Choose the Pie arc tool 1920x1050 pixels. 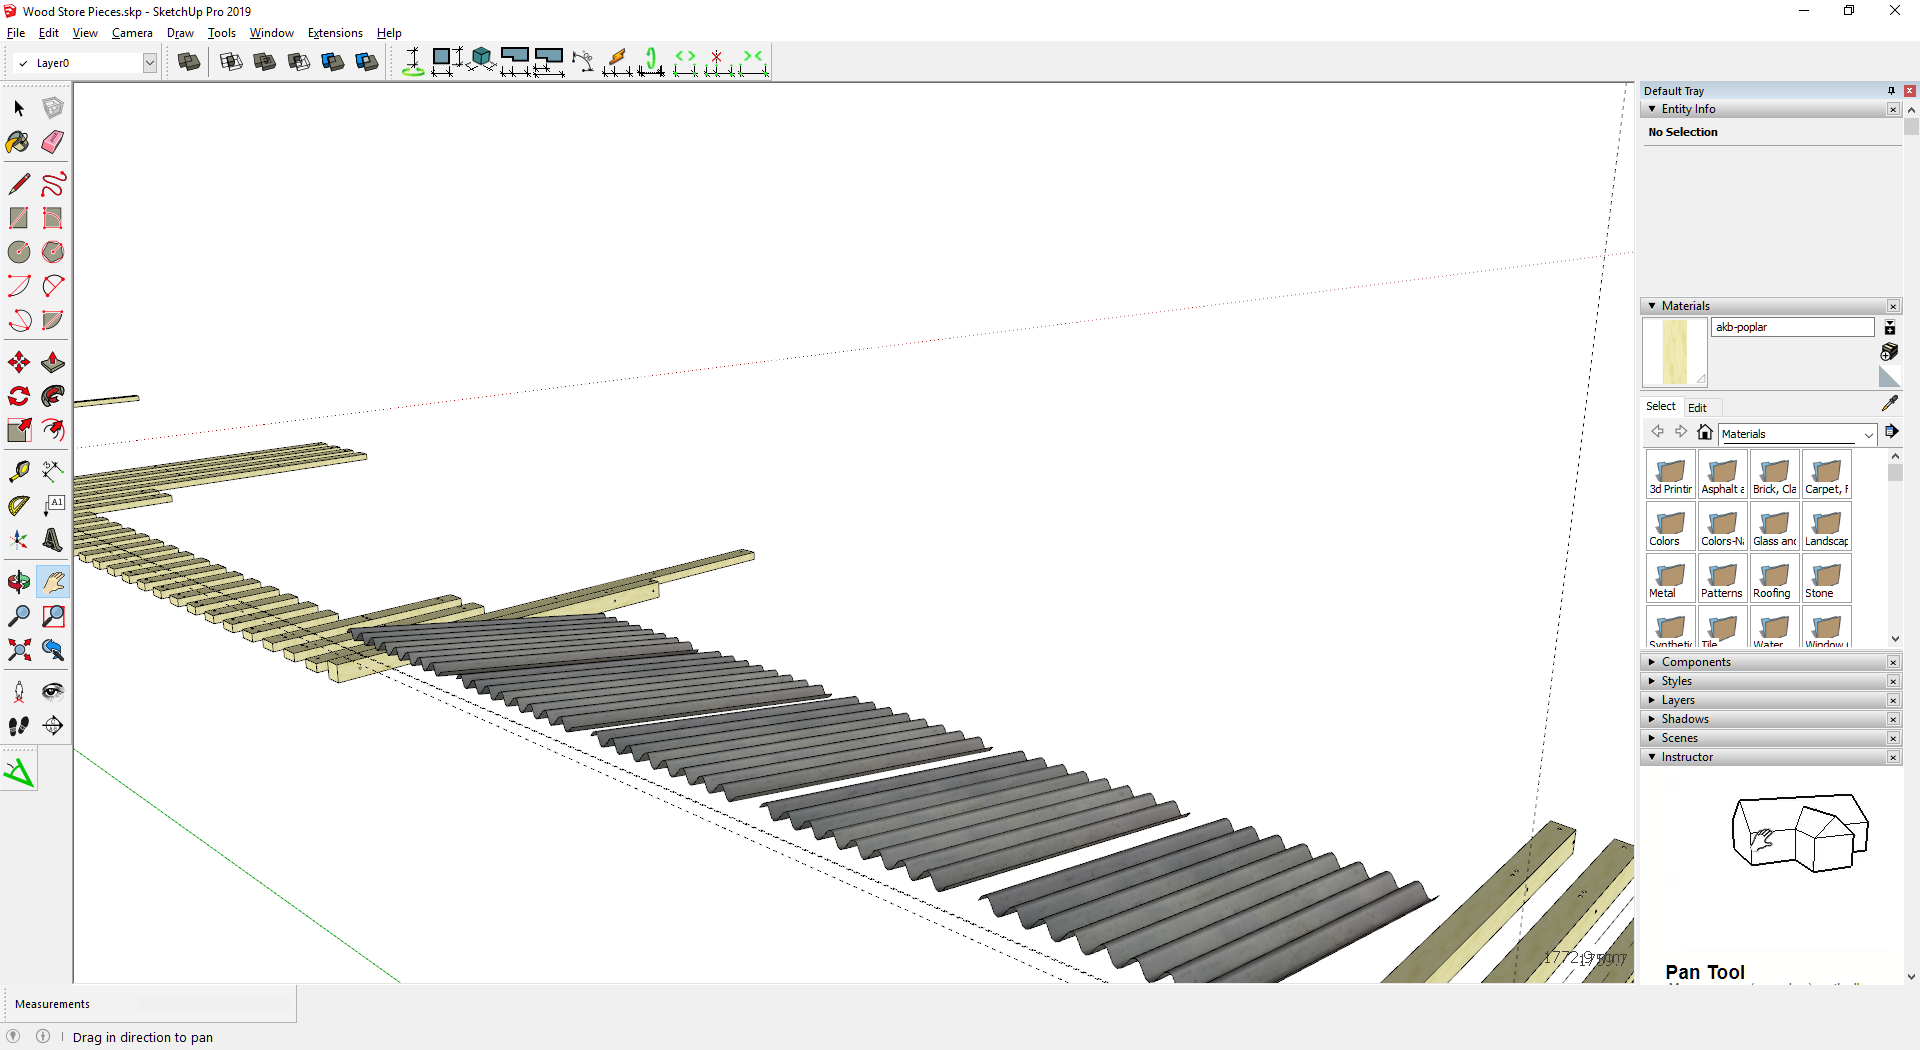(53, 320)
